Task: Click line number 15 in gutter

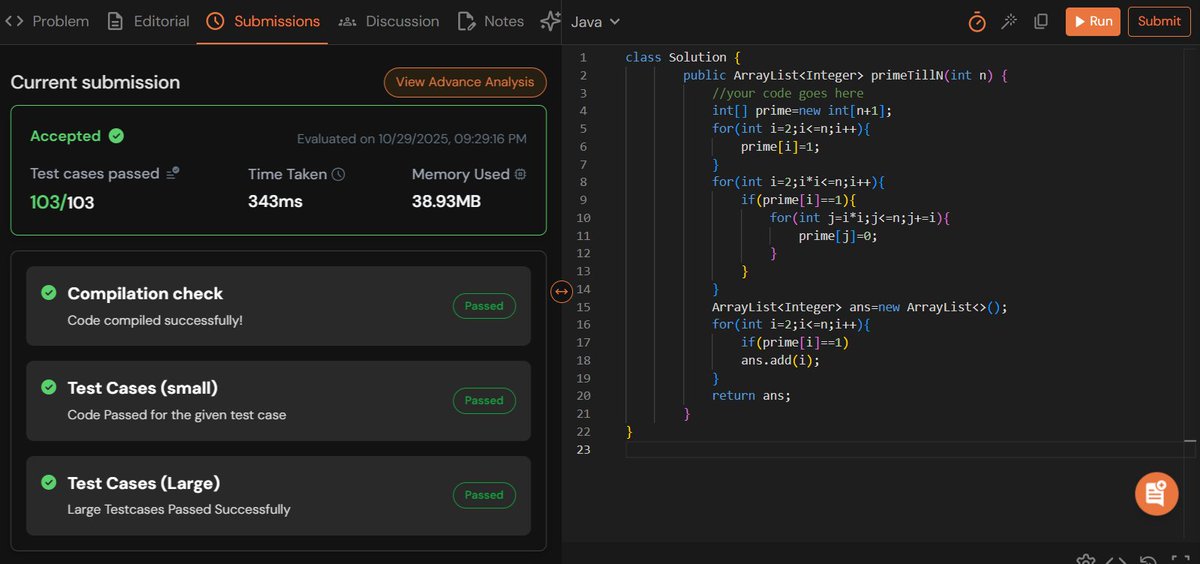Action: pos(582,307)
